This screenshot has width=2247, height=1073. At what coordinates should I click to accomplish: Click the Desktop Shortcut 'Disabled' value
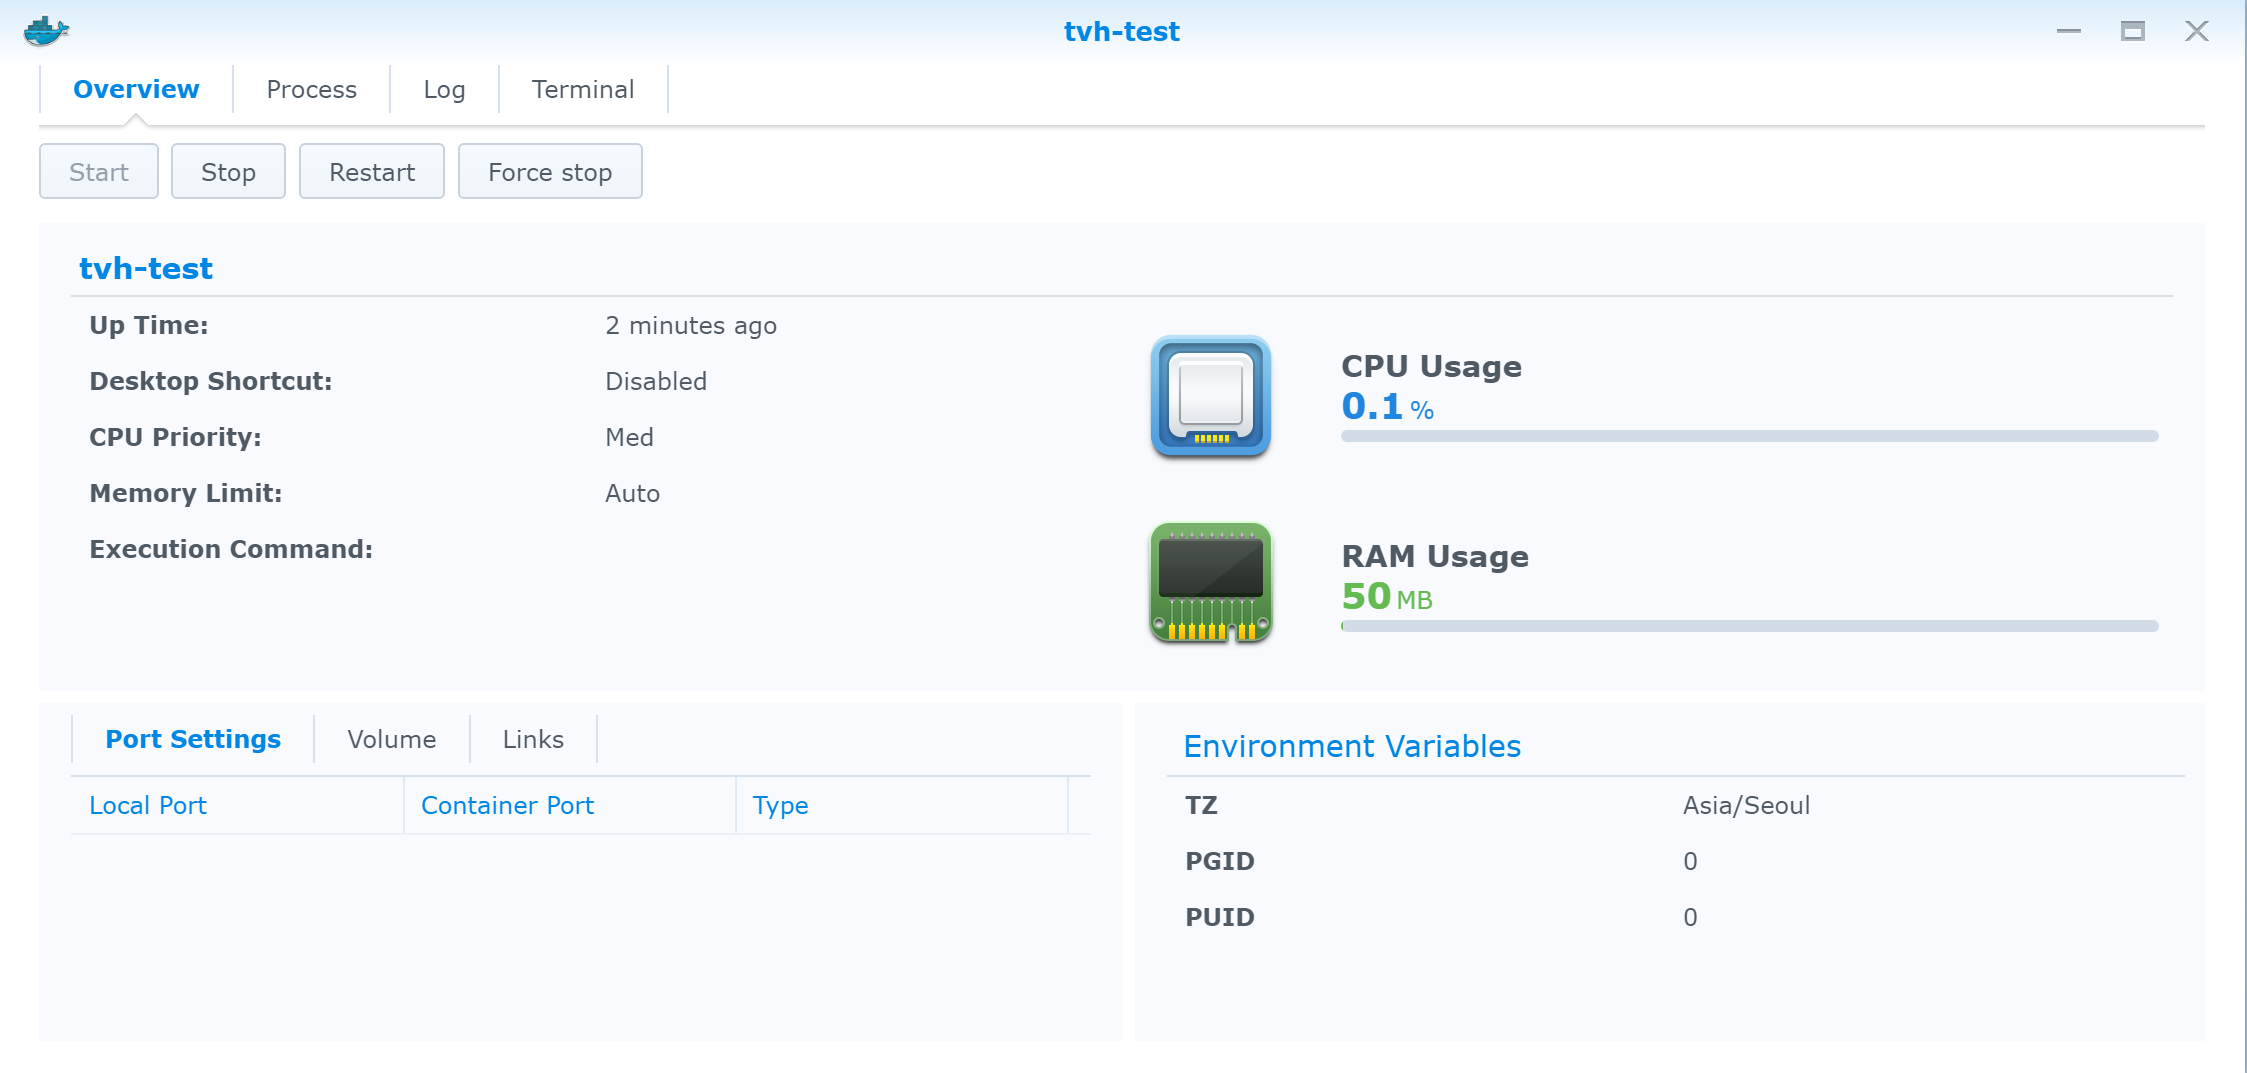pos(656,381)
